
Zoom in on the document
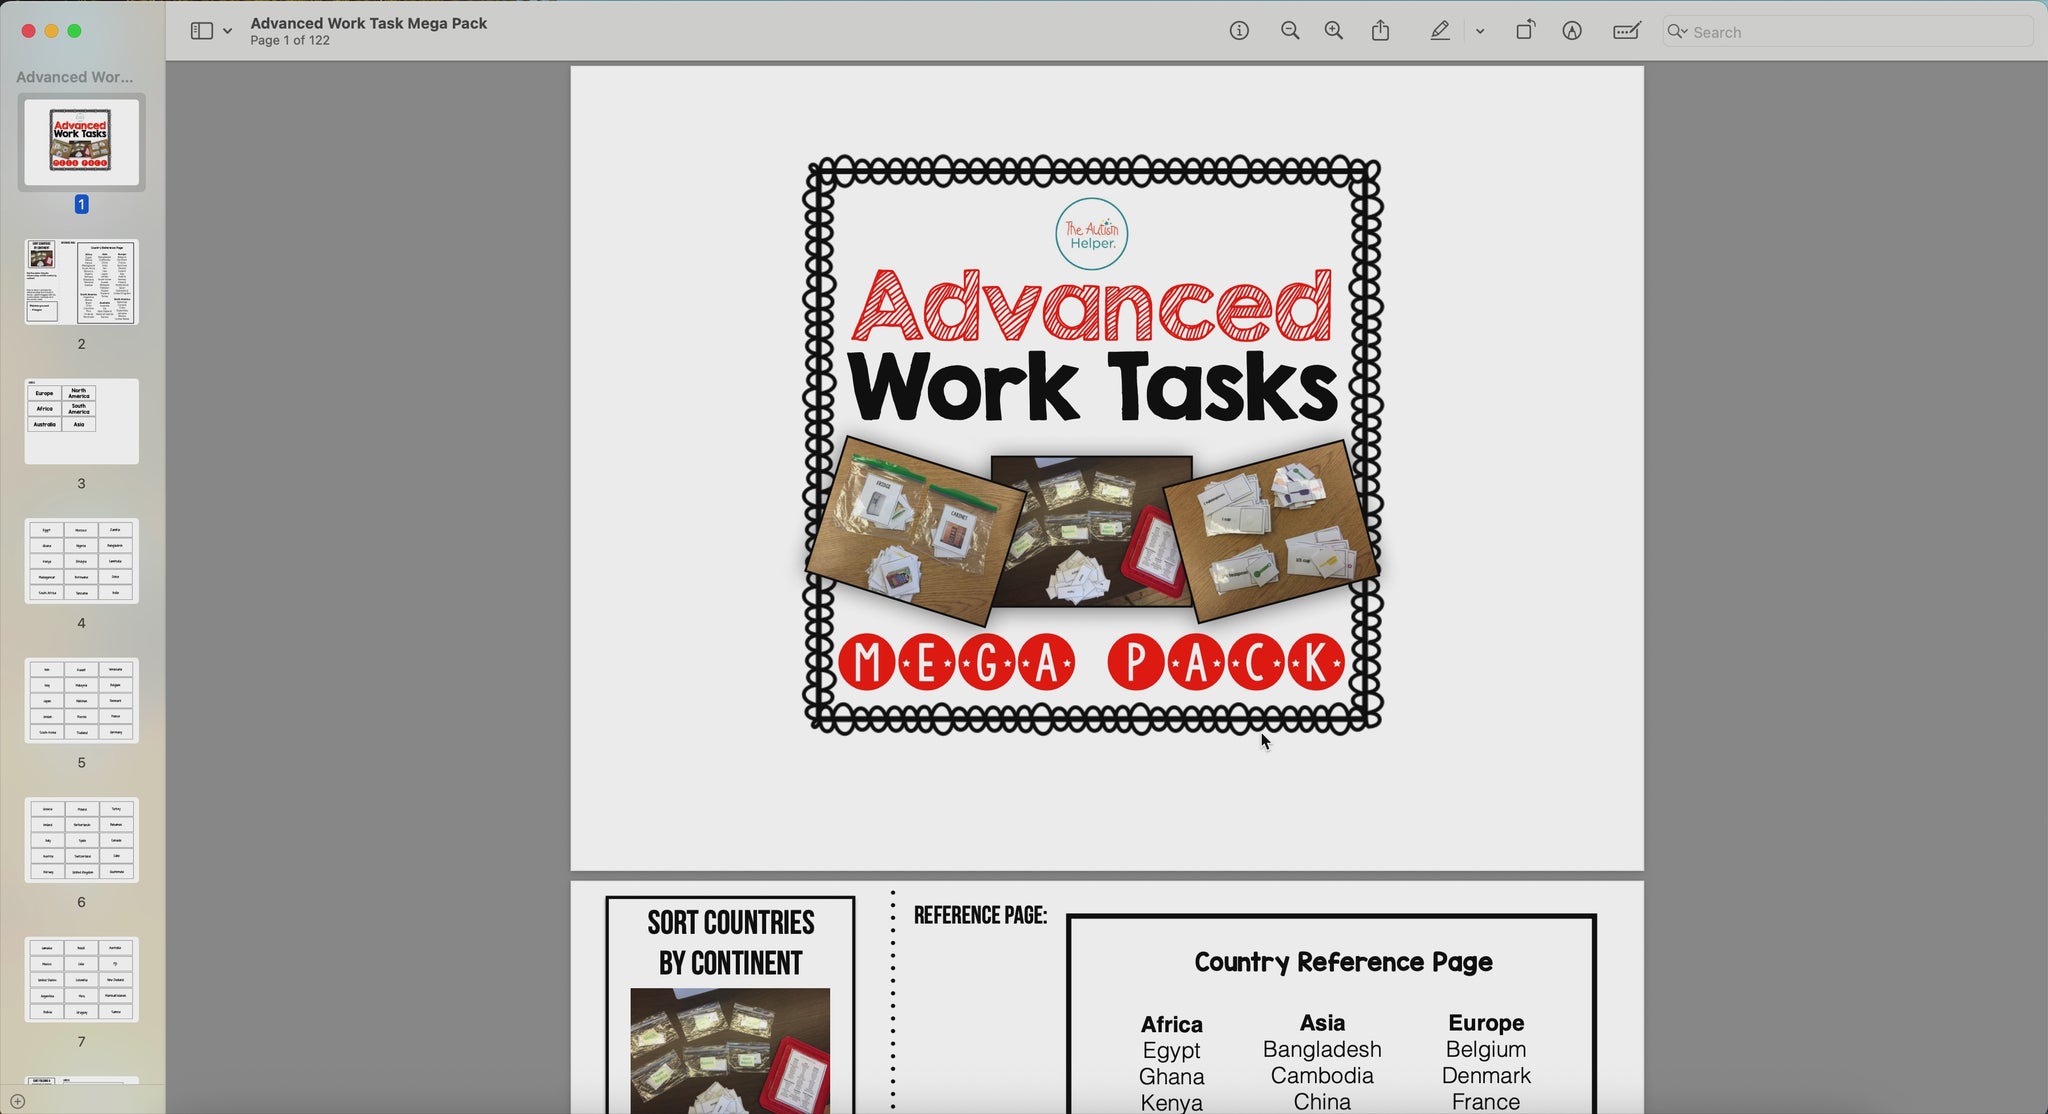click(1334, 31)
